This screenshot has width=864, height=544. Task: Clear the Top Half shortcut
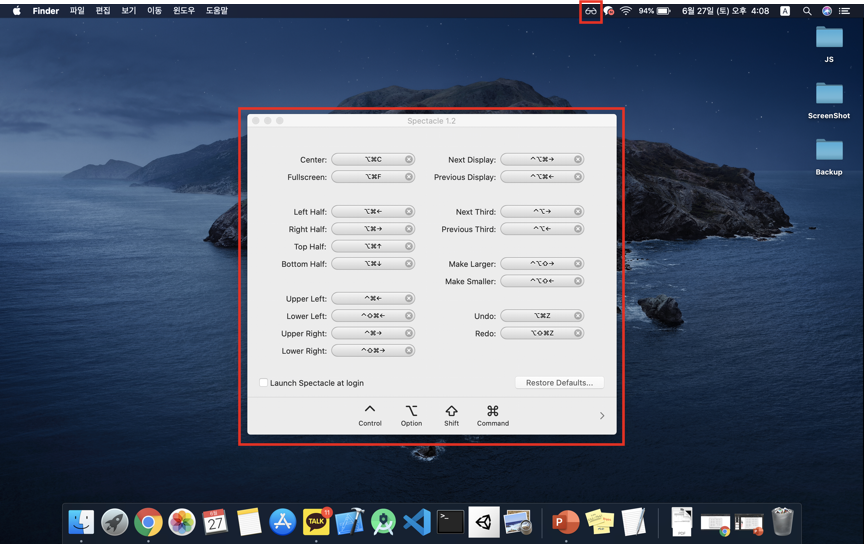(x=409, y=246)
